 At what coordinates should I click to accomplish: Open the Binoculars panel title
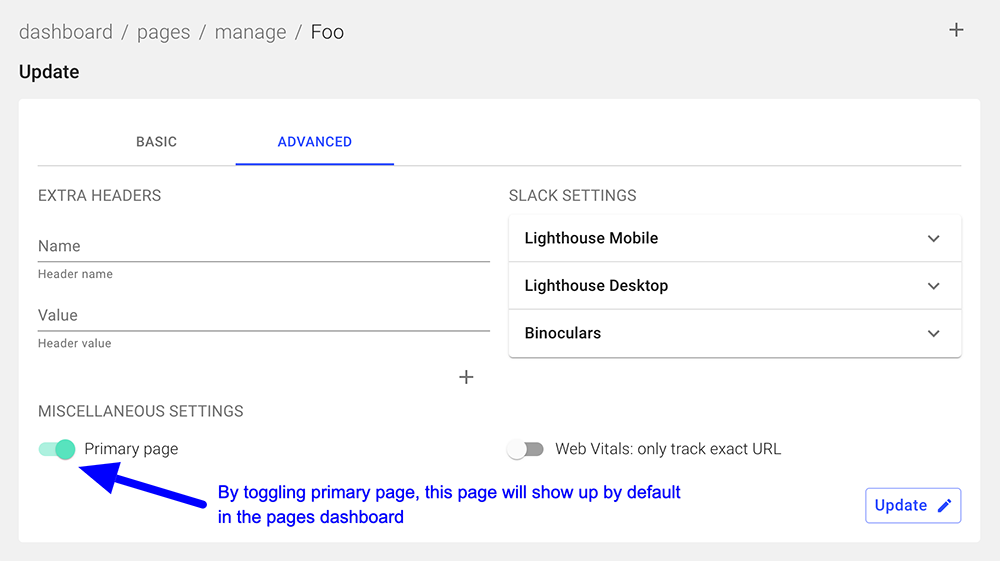tap(562, 333)
